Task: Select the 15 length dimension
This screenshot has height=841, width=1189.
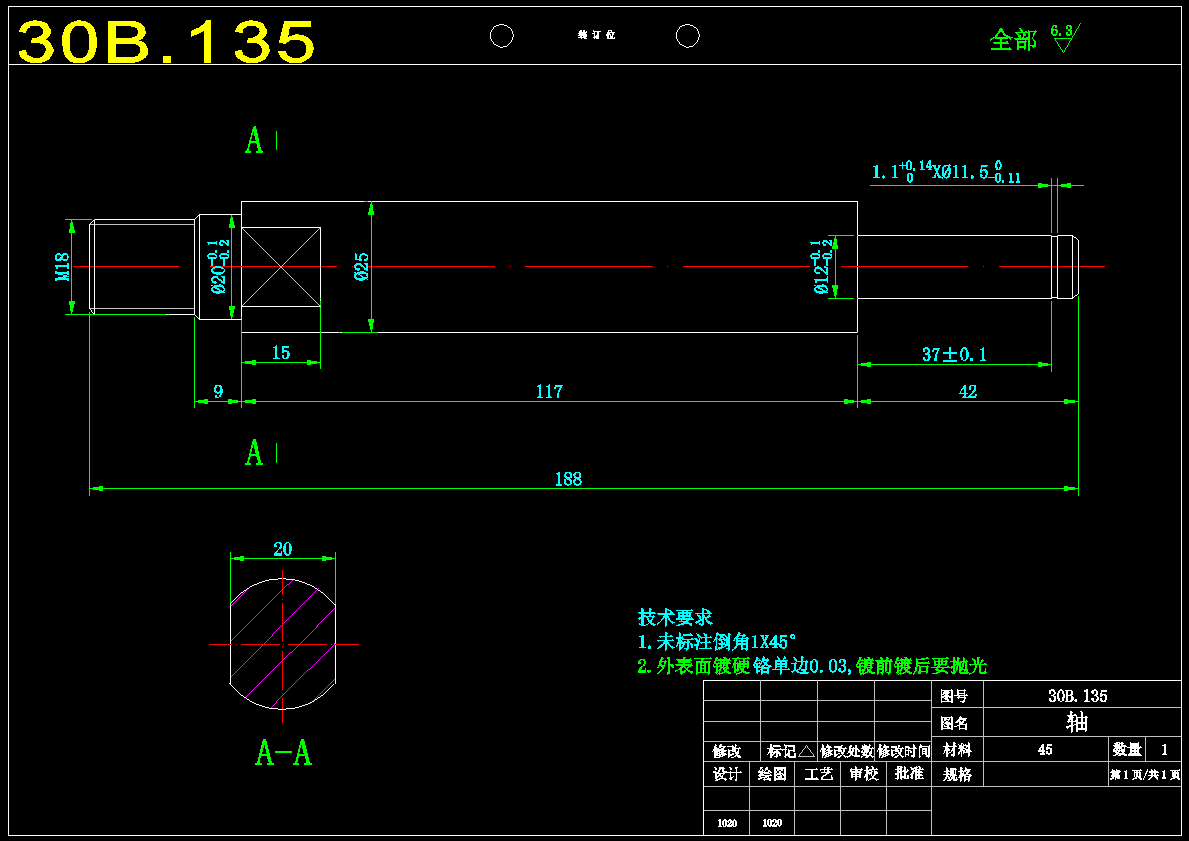Action: click(x=281, y=353)
